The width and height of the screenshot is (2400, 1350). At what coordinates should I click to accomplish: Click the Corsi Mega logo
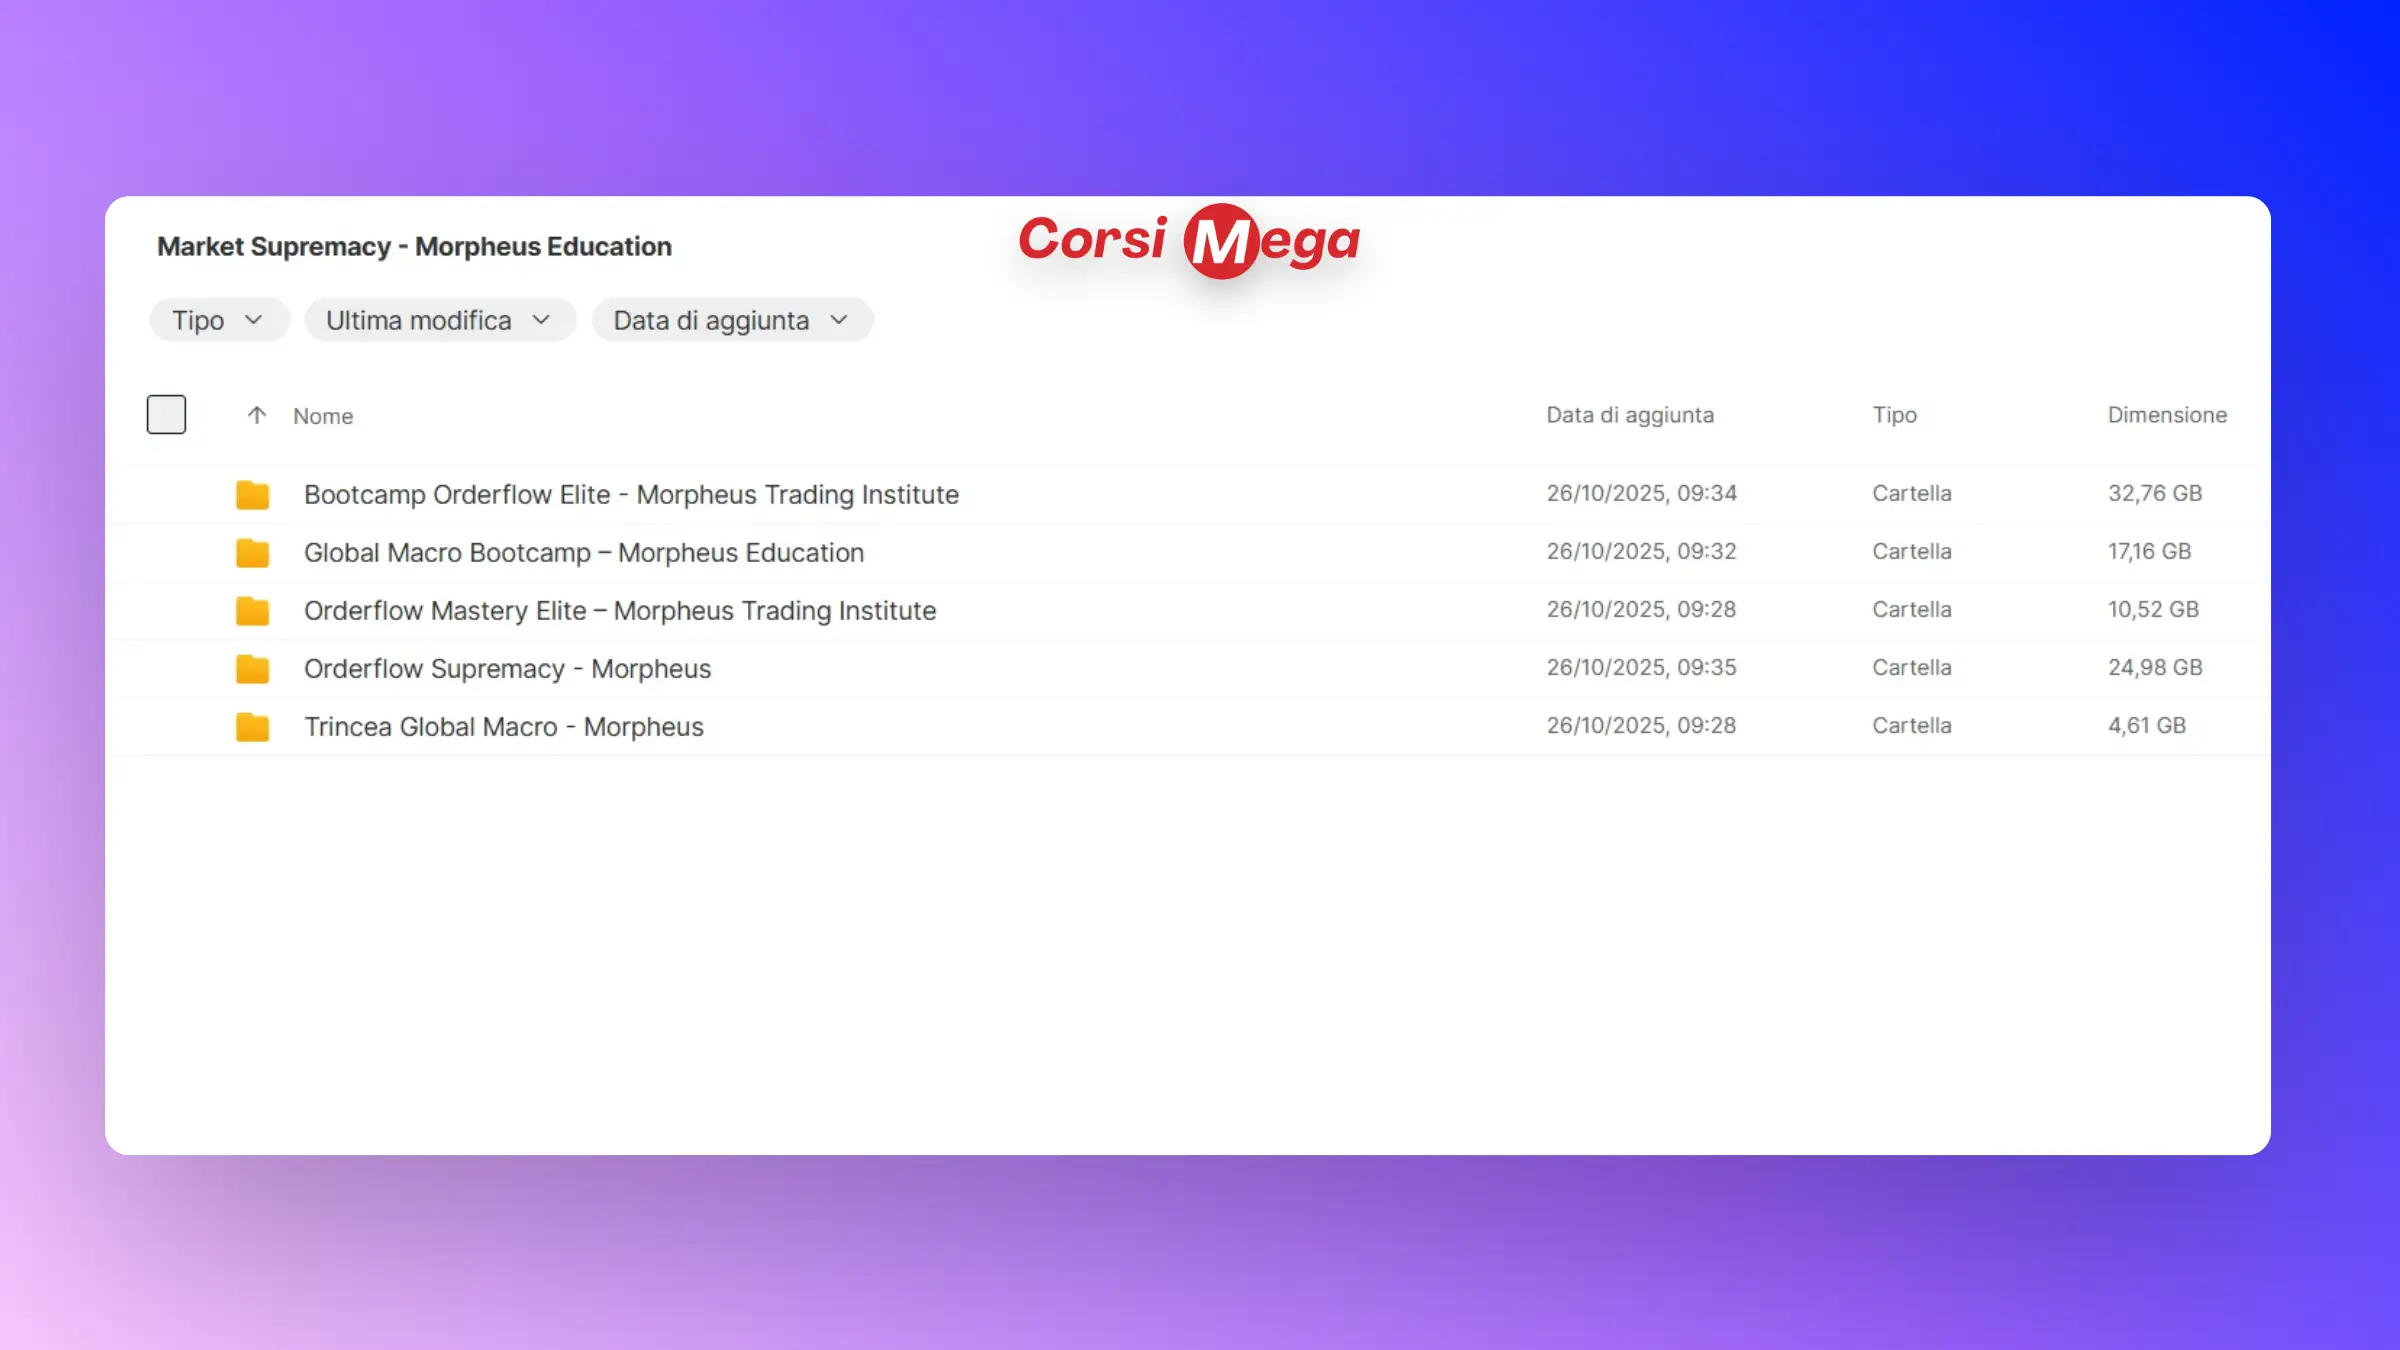point(1189,241)
